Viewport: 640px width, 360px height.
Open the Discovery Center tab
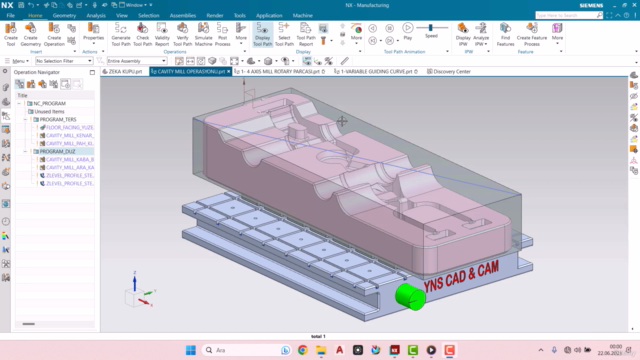449,71
